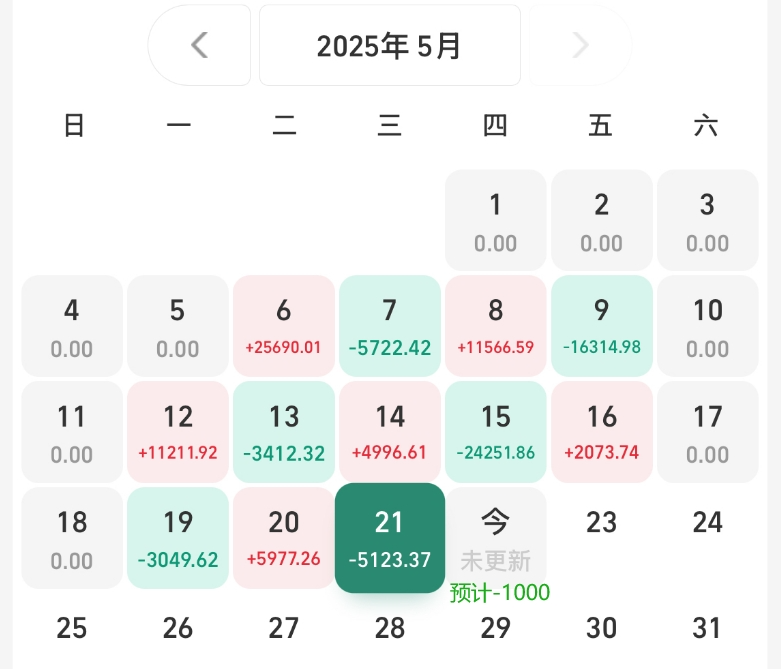Open May 19 with -3049.62 loss
This screenshot has height=669, width=781.
point(178,538)
